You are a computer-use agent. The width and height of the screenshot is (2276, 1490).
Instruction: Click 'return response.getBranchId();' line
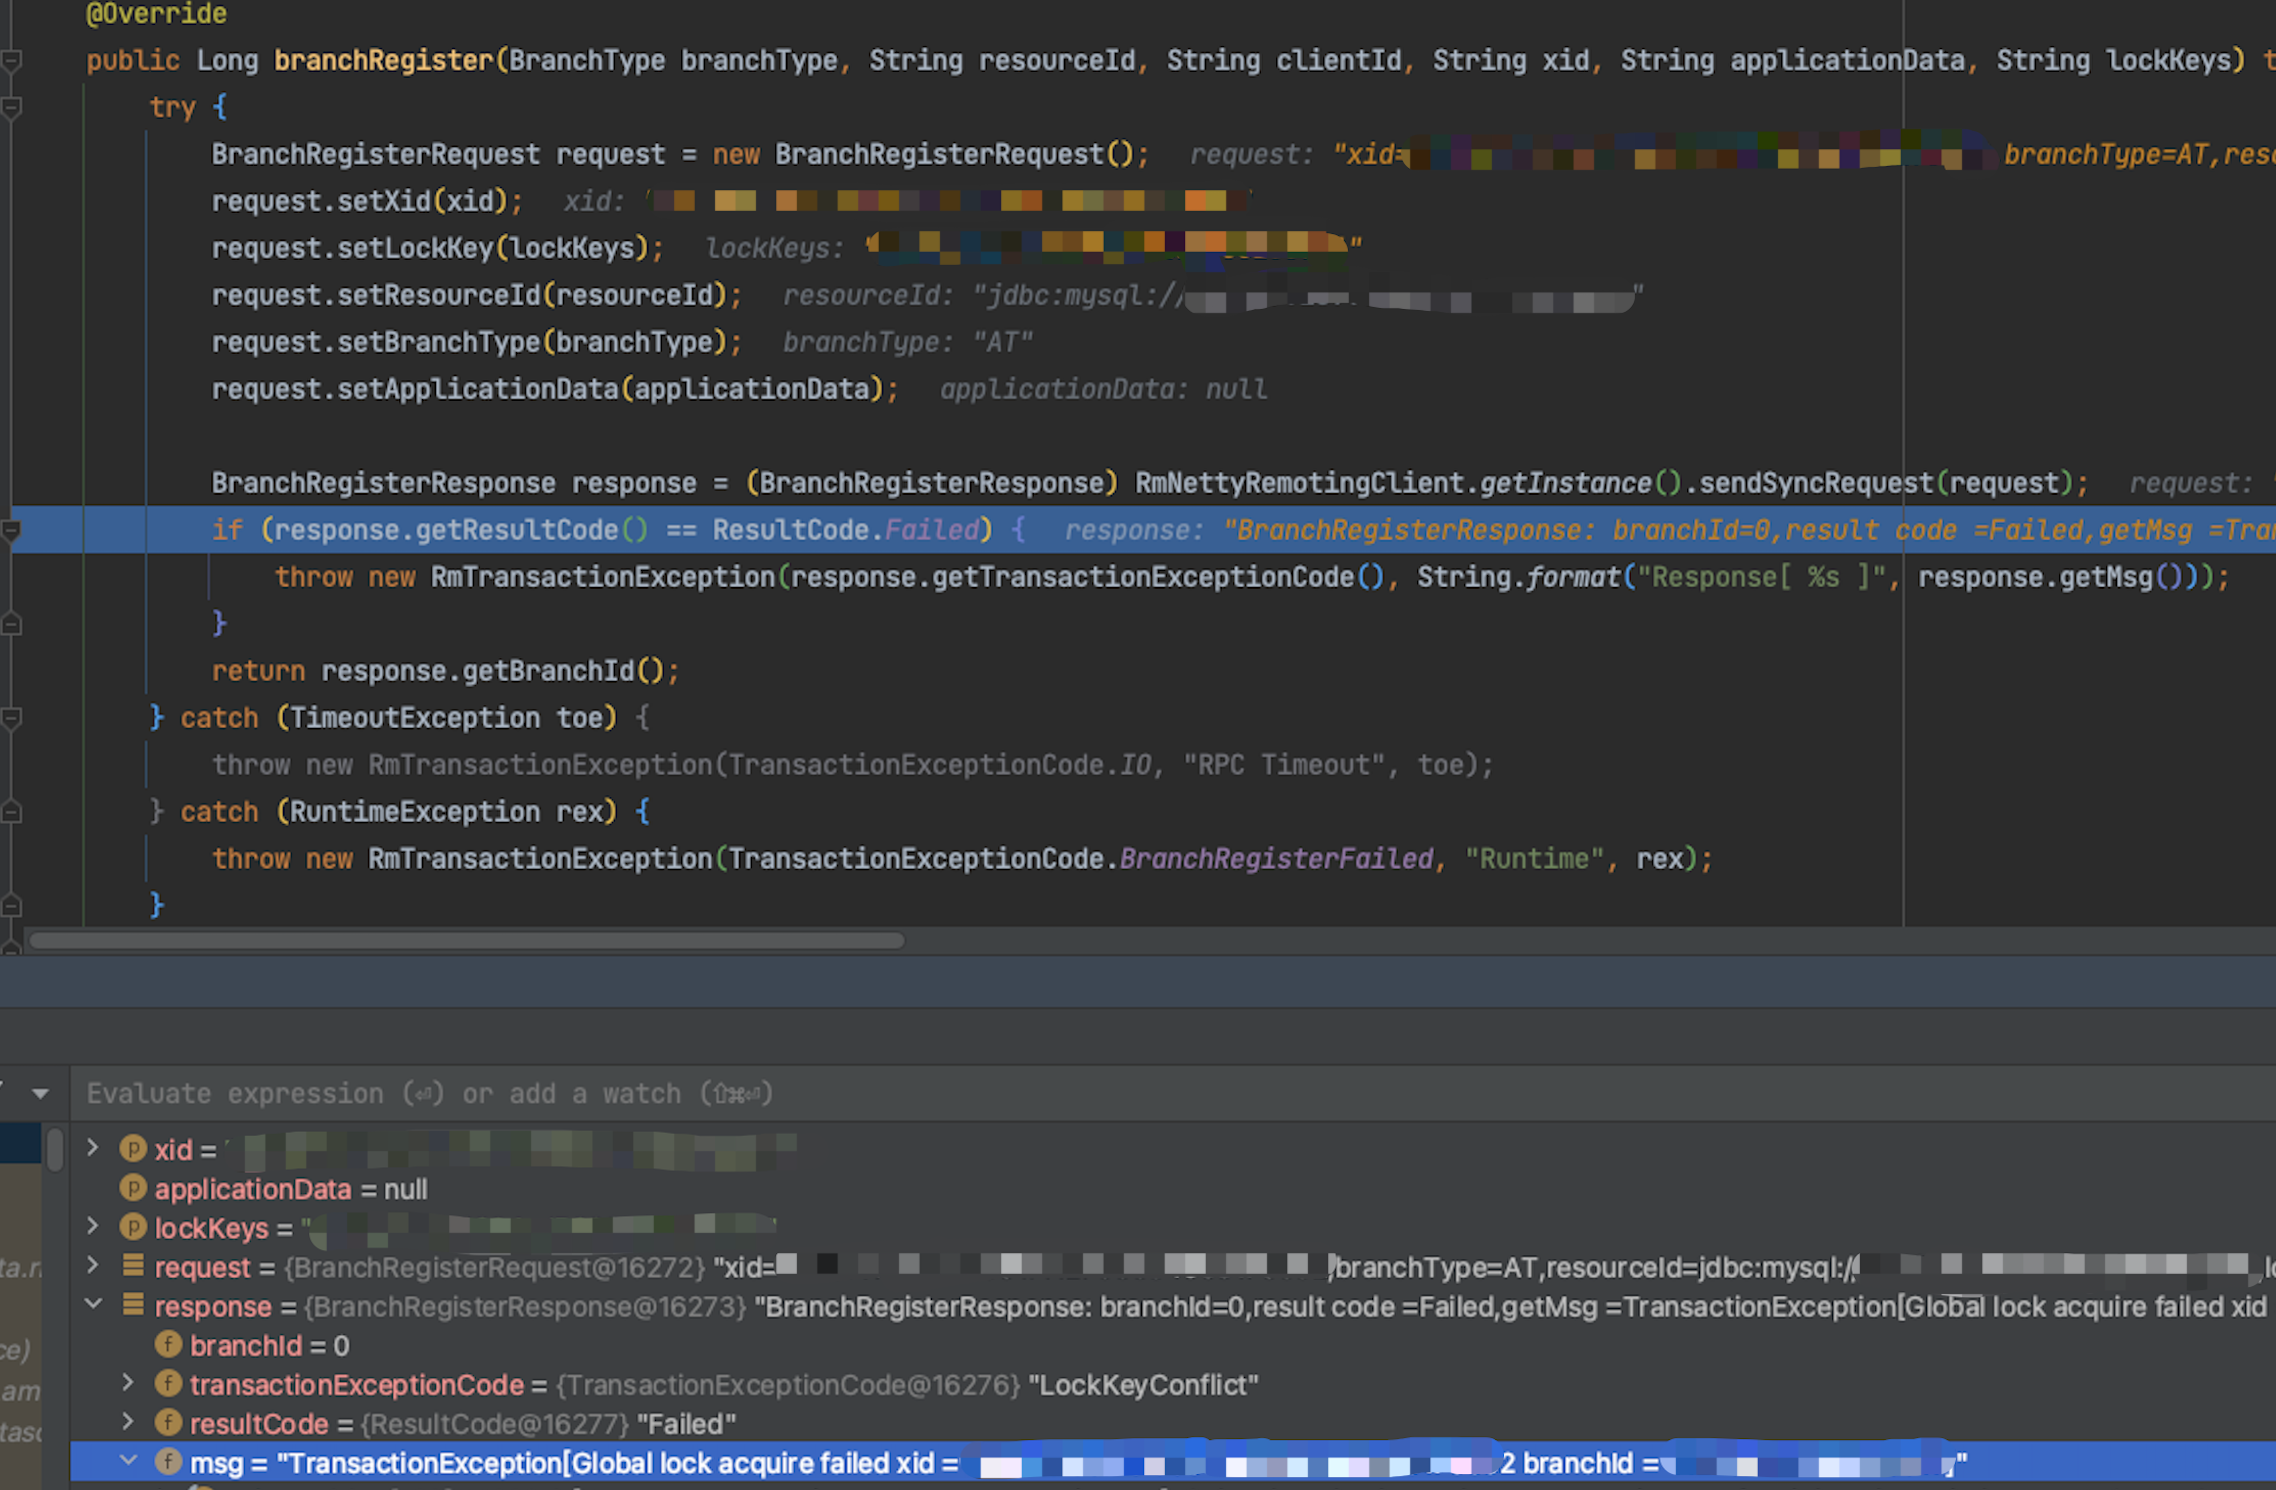(x=445, y=671)
